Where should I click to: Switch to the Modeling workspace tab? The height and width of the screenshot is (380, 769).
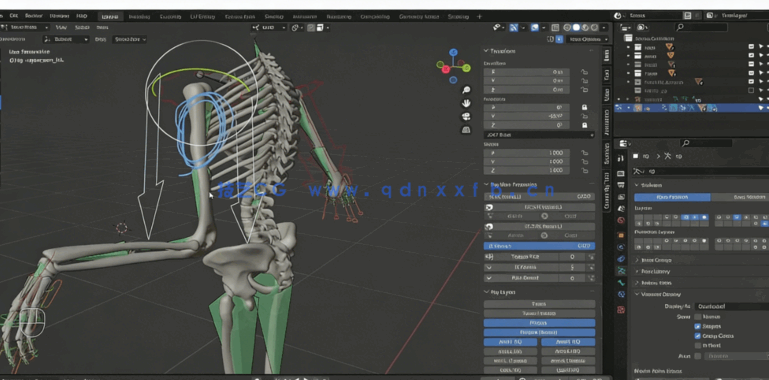[x=139, y=16]
